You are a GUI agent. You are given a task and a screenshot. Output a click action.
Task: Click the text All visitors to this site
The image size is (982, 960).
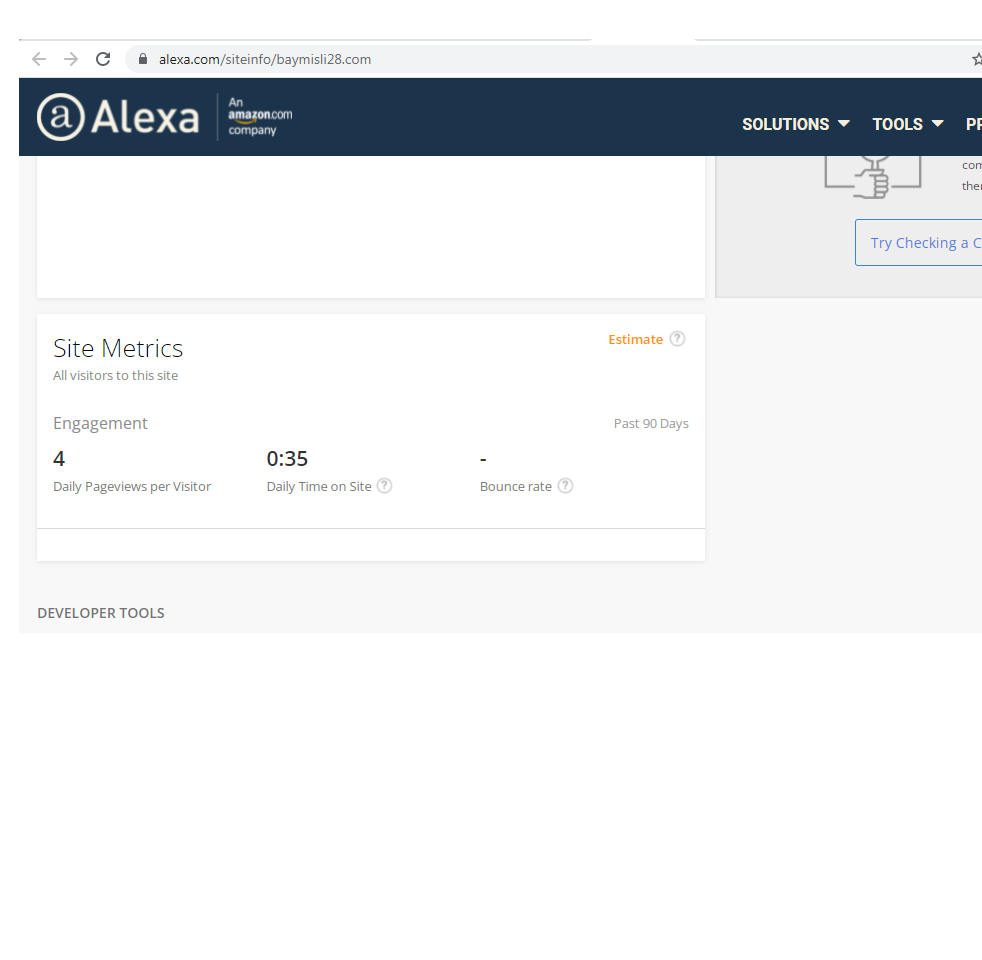pyautogui.click(x=115, y=376)
